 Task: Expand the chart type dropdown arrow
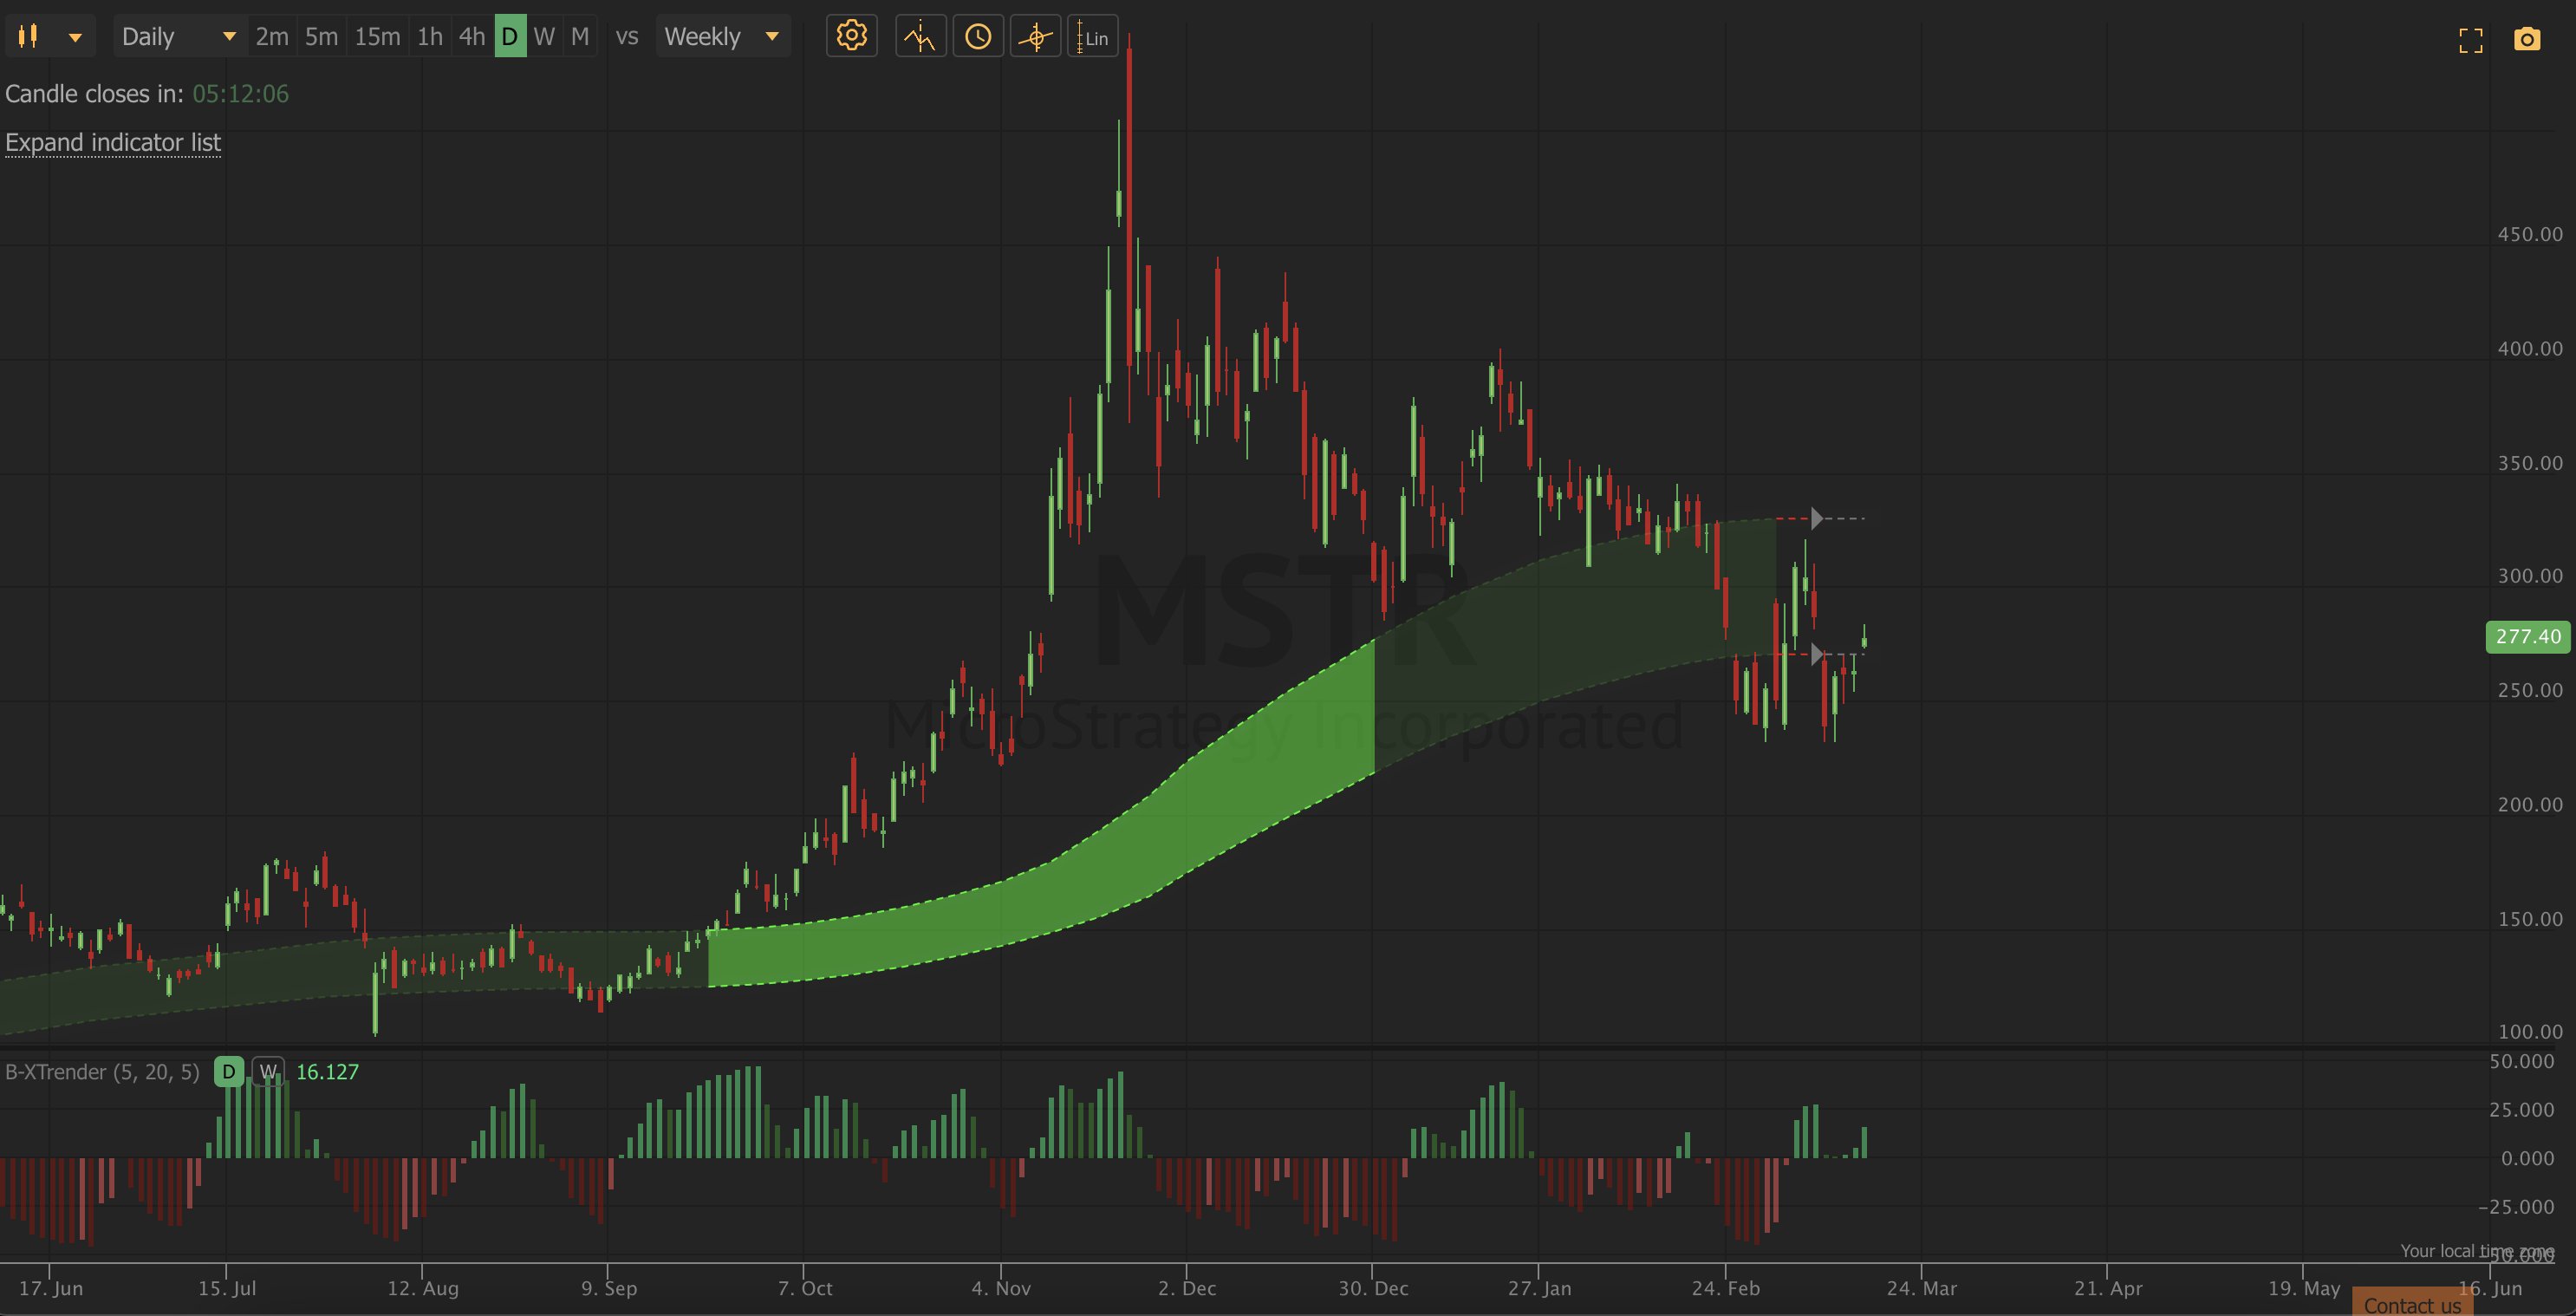75,37
